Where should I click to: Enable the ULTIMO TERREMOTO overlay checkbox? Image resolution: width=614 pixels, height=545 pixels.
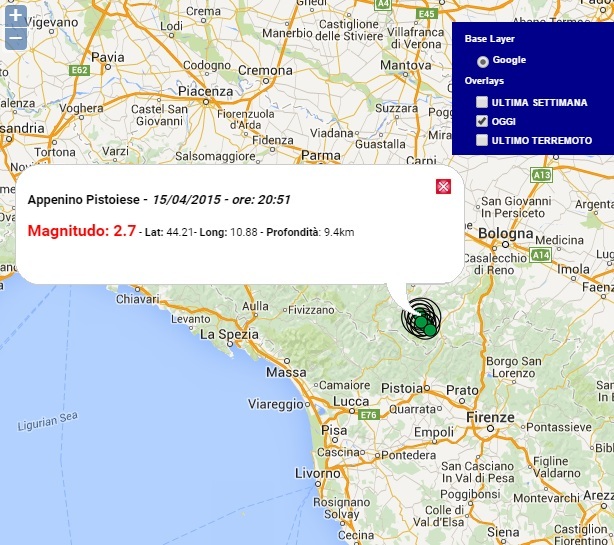point(482,140)
